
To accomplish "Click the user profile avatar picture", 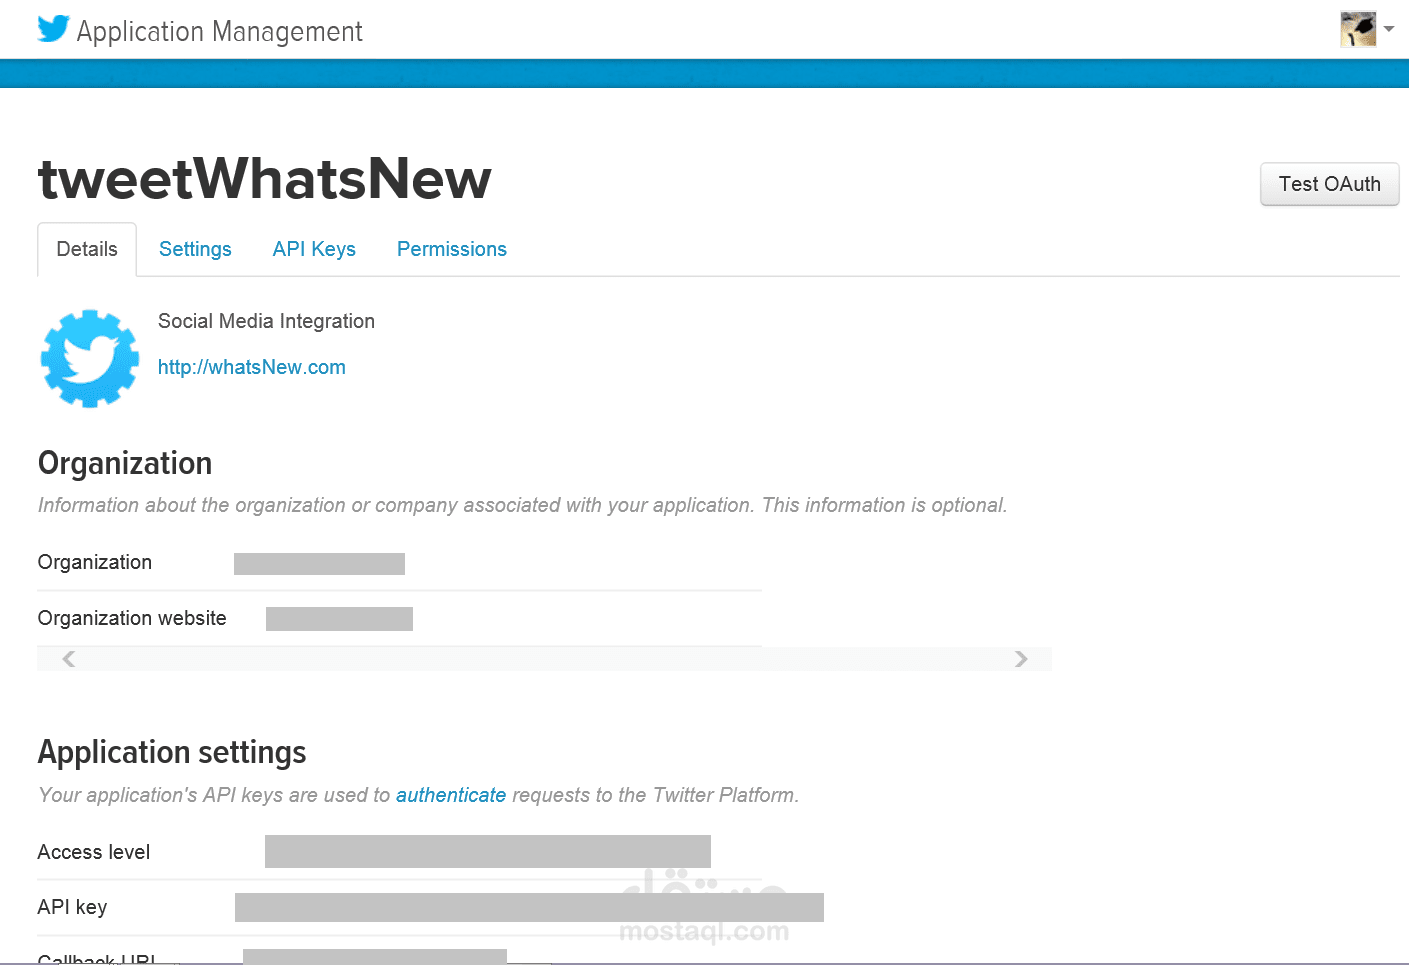I will (x=1358, y=29).
